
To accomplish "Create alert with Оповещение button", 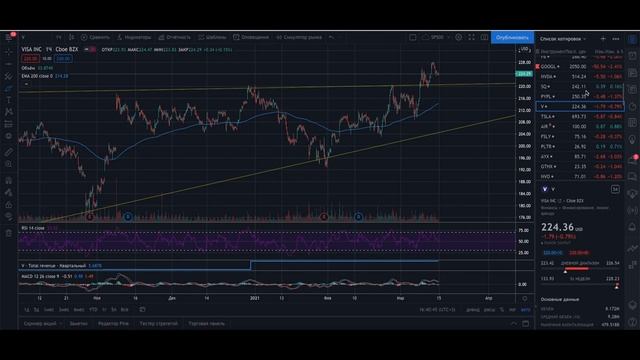I will point(251,37).
